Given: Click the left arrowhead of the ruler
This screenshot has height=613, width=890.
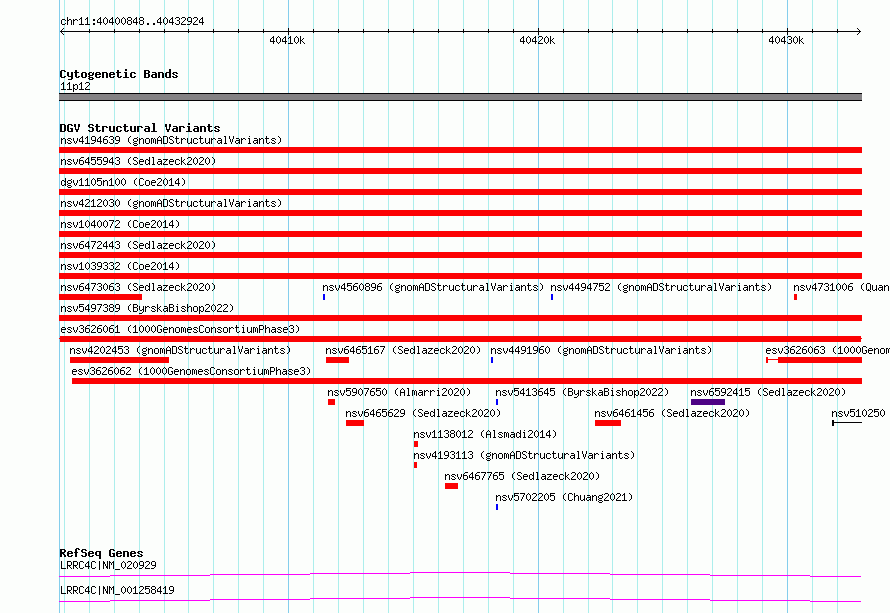Looking at the screenshot, I should coord(62,32).
